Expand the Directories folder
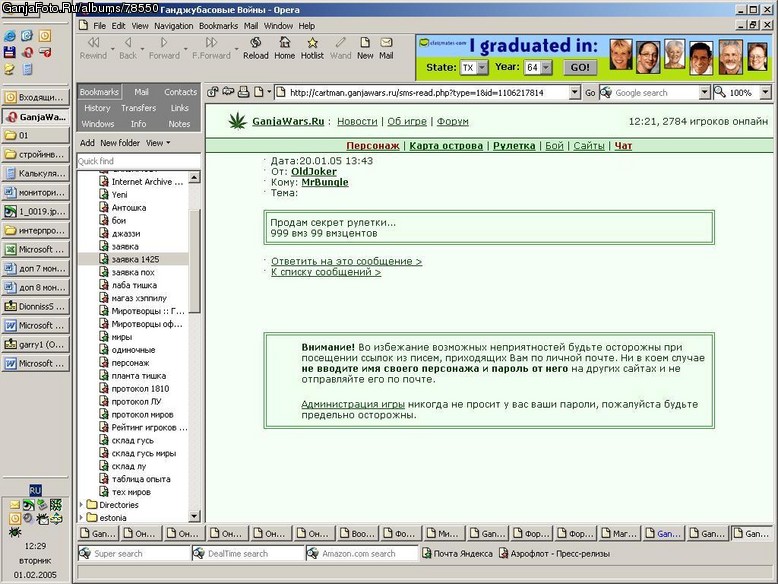The image size is (778, 584). coord(81,505)
